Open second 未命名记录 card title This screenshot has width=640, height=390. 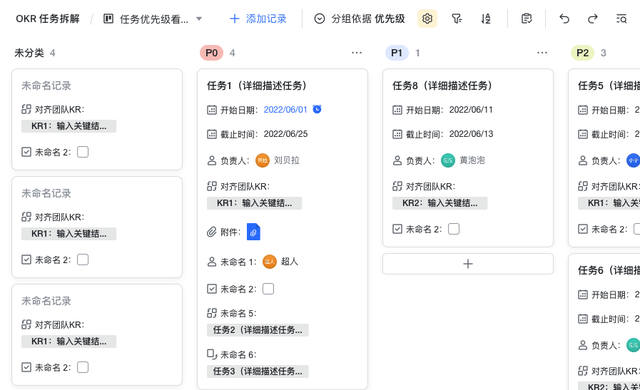[x=46, y=193]
